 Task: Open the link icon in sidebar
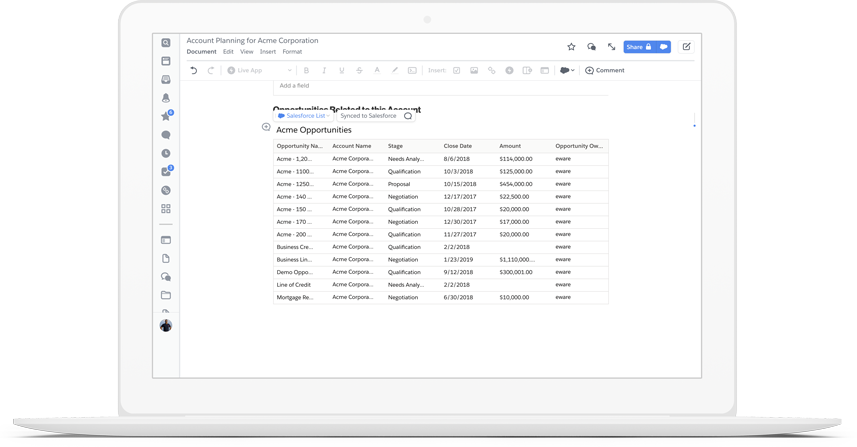pyautogui.click(x=166, y=190)
